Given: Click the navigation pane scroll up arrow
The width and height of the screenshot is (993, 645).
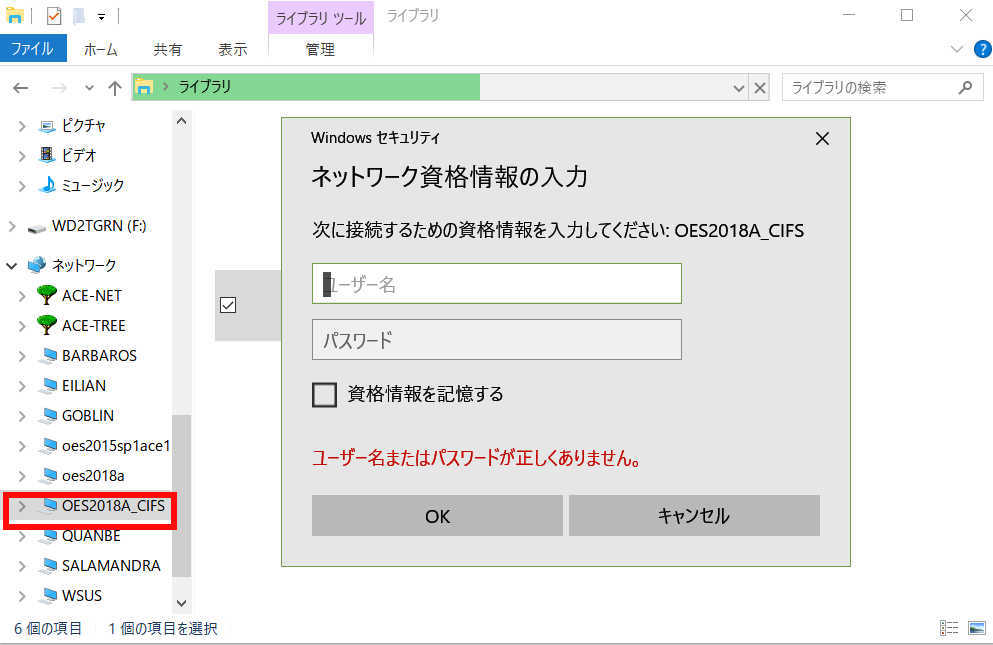Looking at the screenshot, I should tap(182, 120).
